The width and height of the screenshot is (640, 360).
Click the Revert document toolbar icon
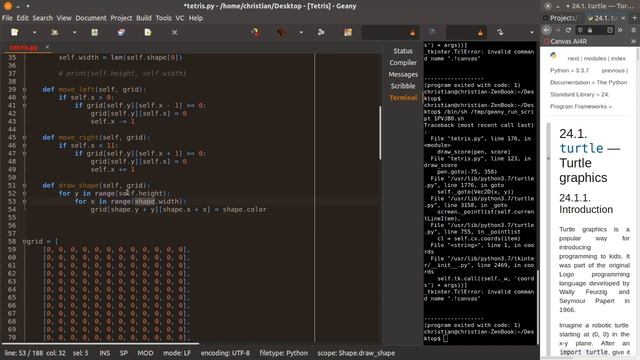point(148,32)
